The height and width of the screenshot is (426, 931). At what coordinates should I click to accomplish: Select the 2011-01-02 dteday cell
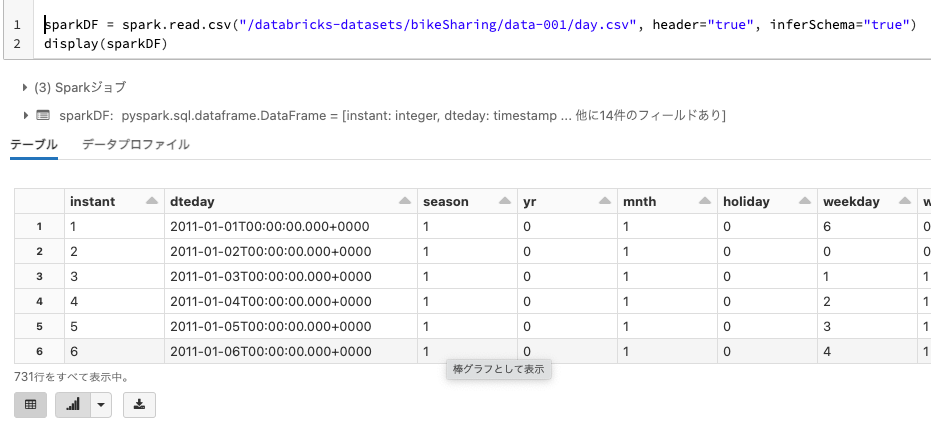(x=291, y=251)
